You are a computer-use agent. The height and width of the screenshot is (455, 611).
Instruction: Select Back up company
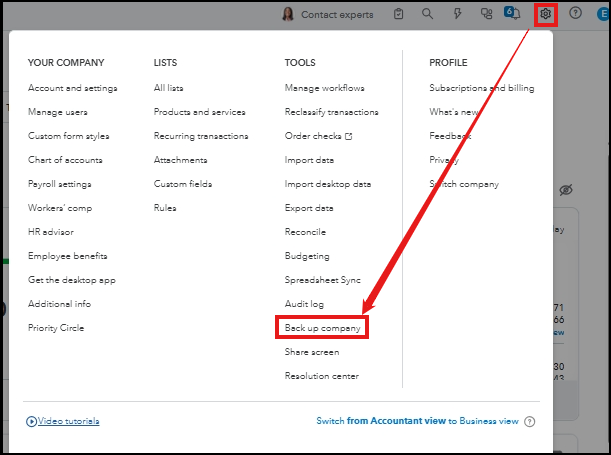pos(323,328)
